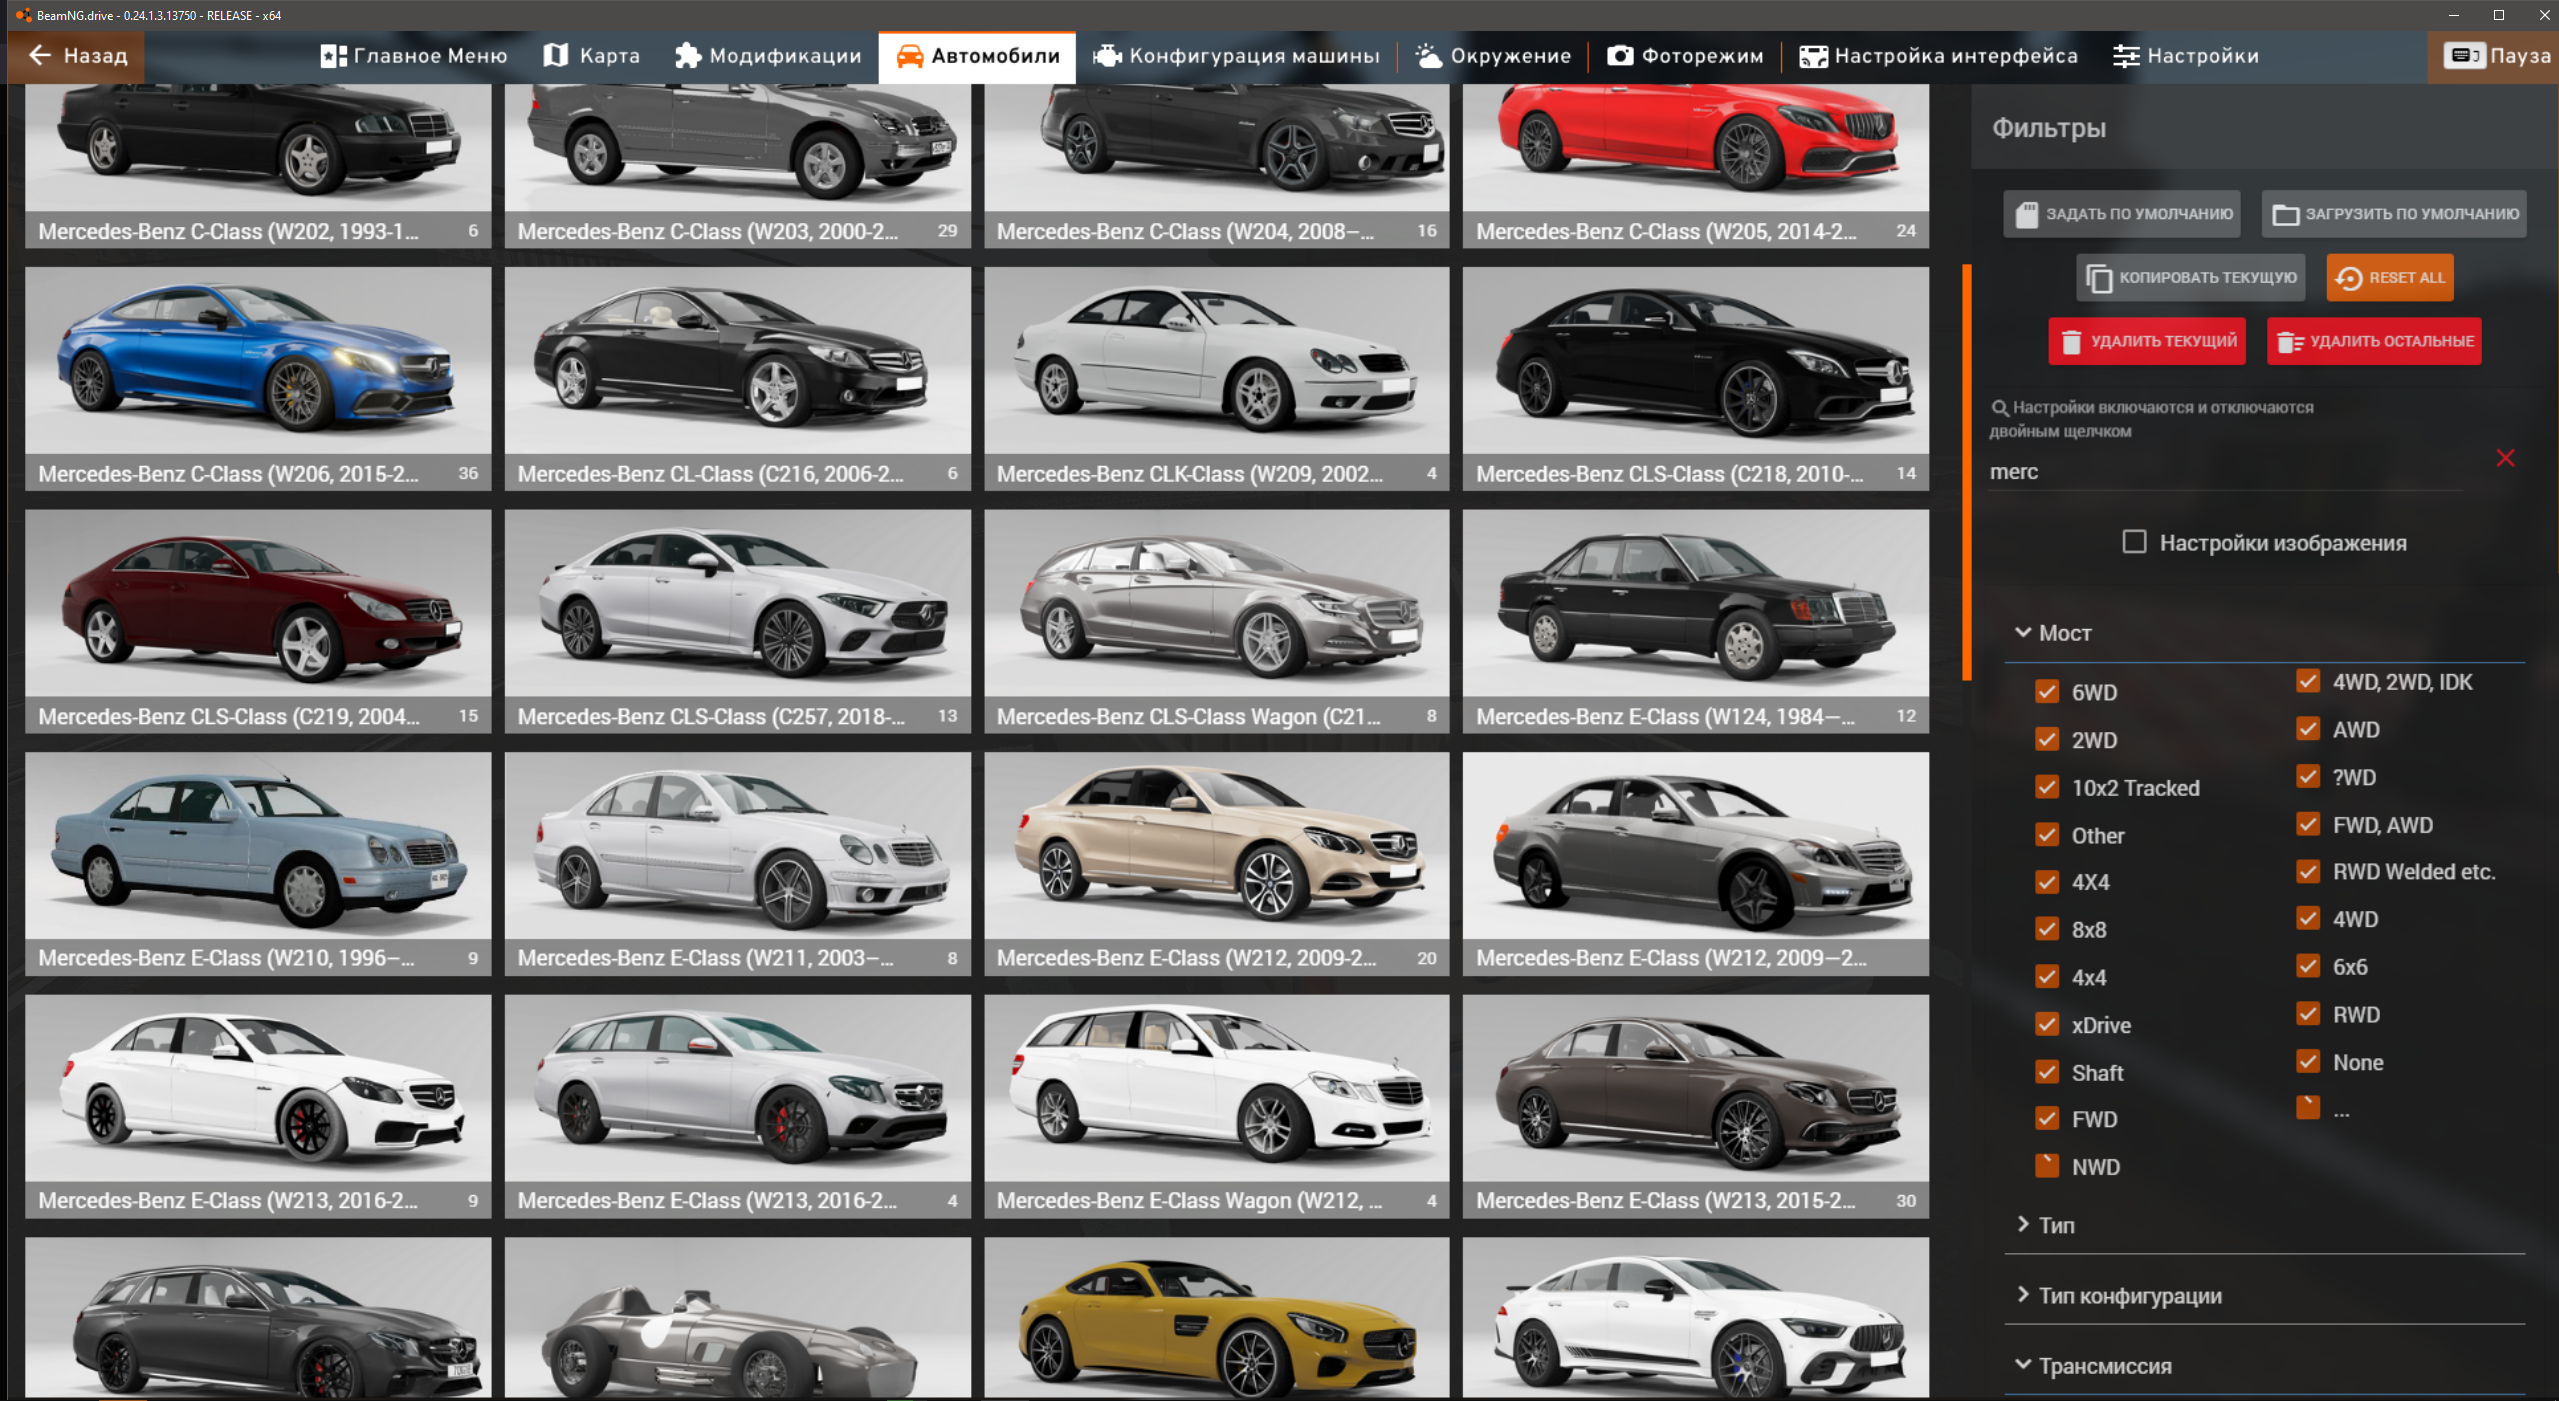Click the engine icon for Конфигурация машины
Image resolution: width=2559 pixels, height=1401 pixels.
coord(1107,56)
